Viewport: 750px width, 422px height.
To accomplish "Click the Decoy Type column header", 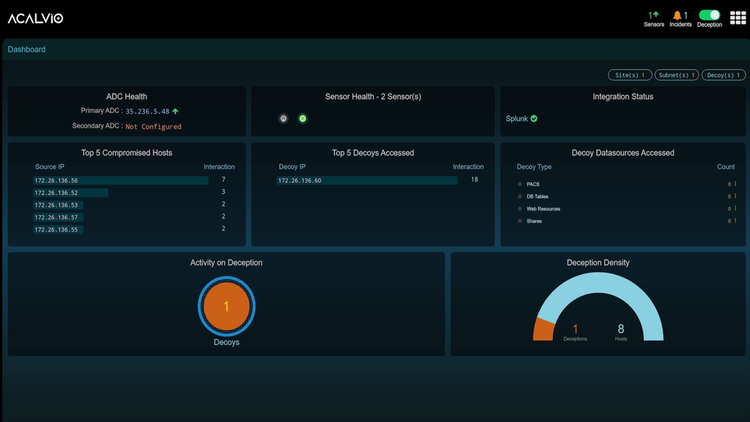I will pos(534,167).
